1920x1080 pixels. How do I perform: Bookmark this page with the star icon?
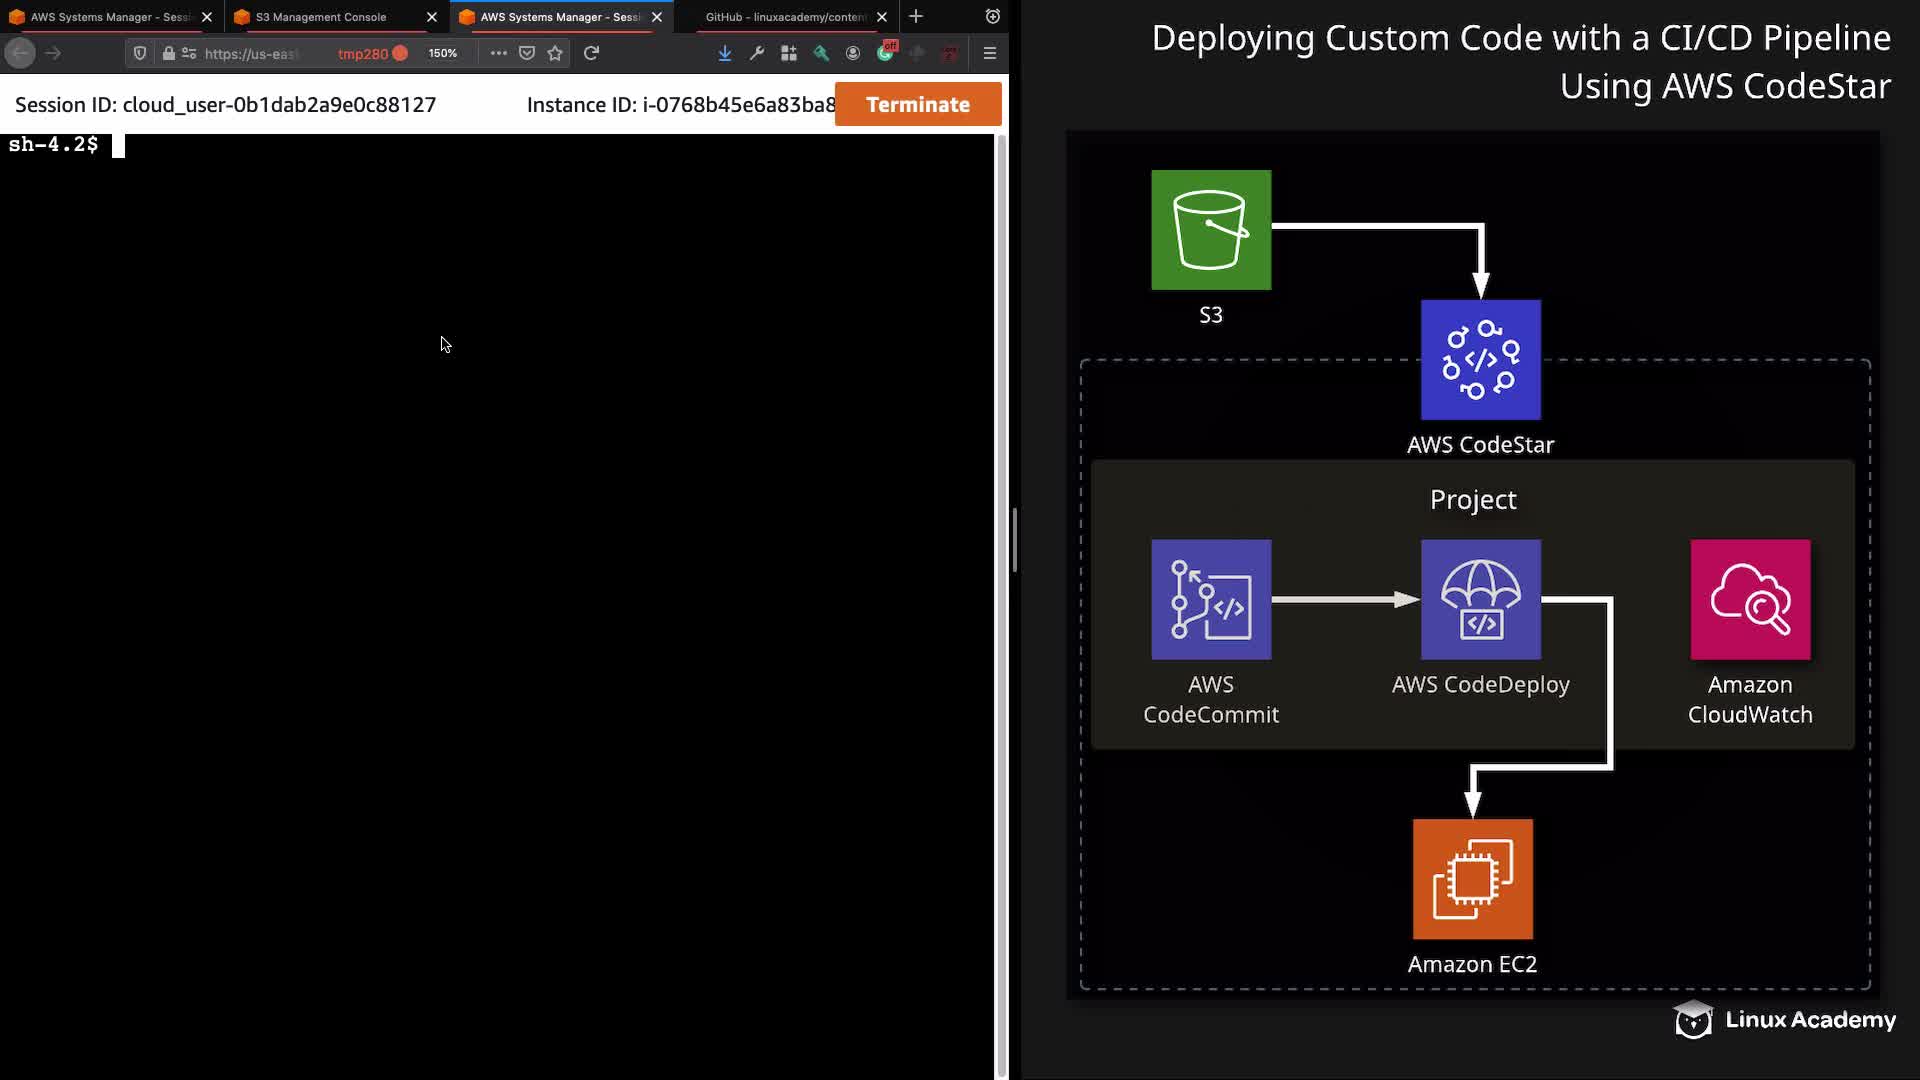pos(555,53)
